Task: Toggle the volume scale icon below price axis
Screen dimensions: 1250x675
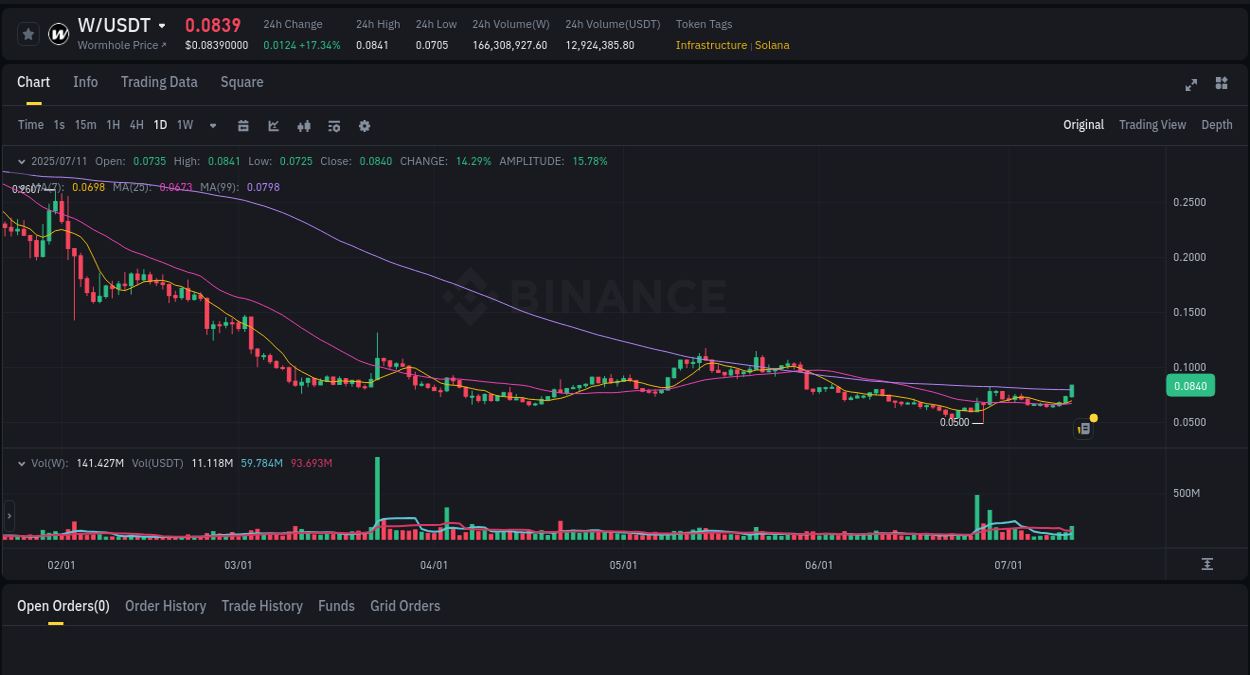Action: [1208, 564]
